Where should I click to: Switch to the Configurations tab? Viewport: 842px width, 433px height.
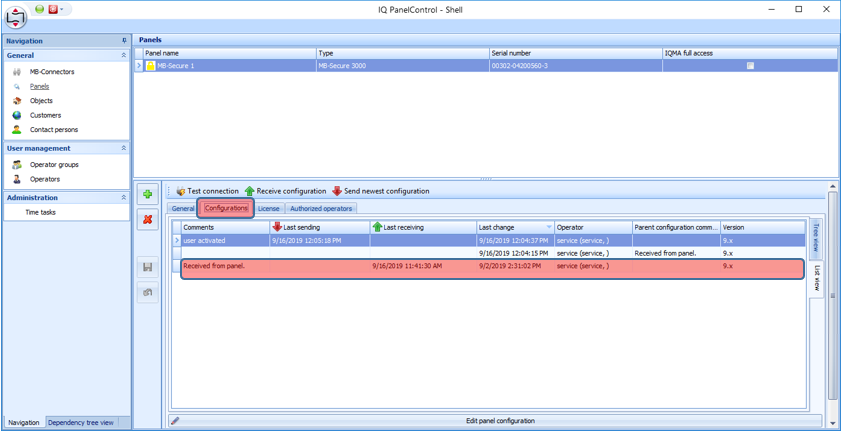click(x=226, y=208)
